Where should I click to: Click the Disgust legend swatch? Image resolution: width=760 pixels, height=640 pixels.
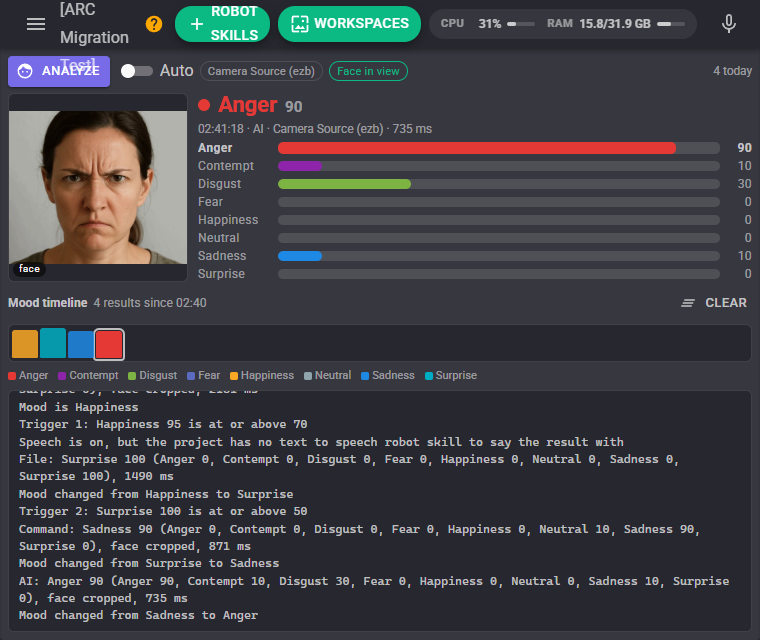(132, 376)
